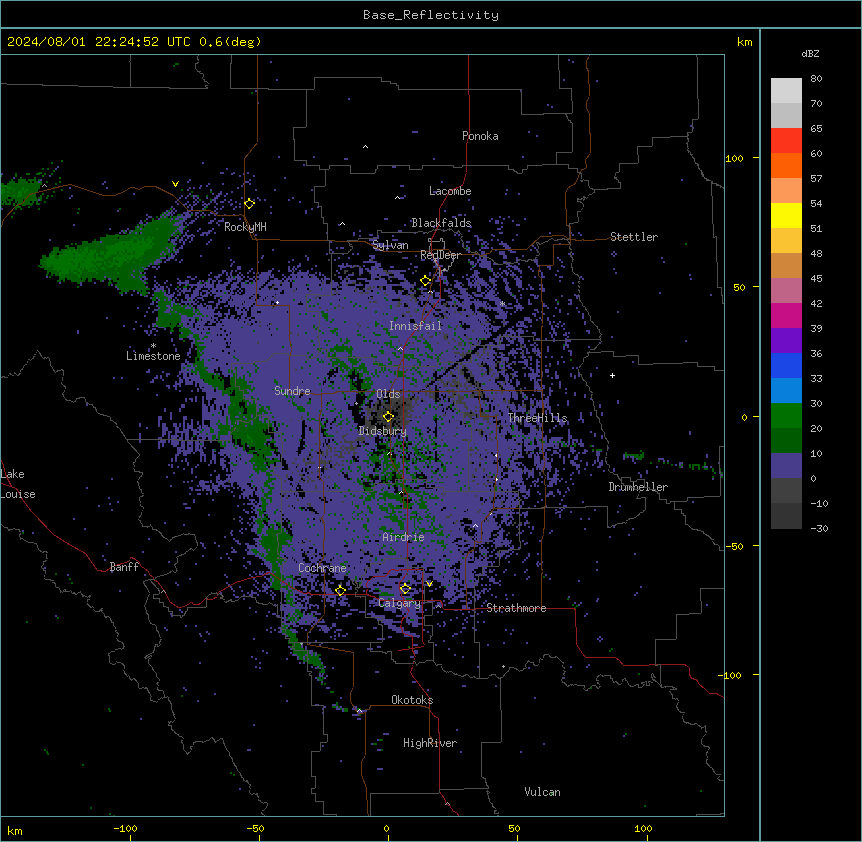Click the Banff town label
Screen dimensions: 862x842
coord(124,567)
